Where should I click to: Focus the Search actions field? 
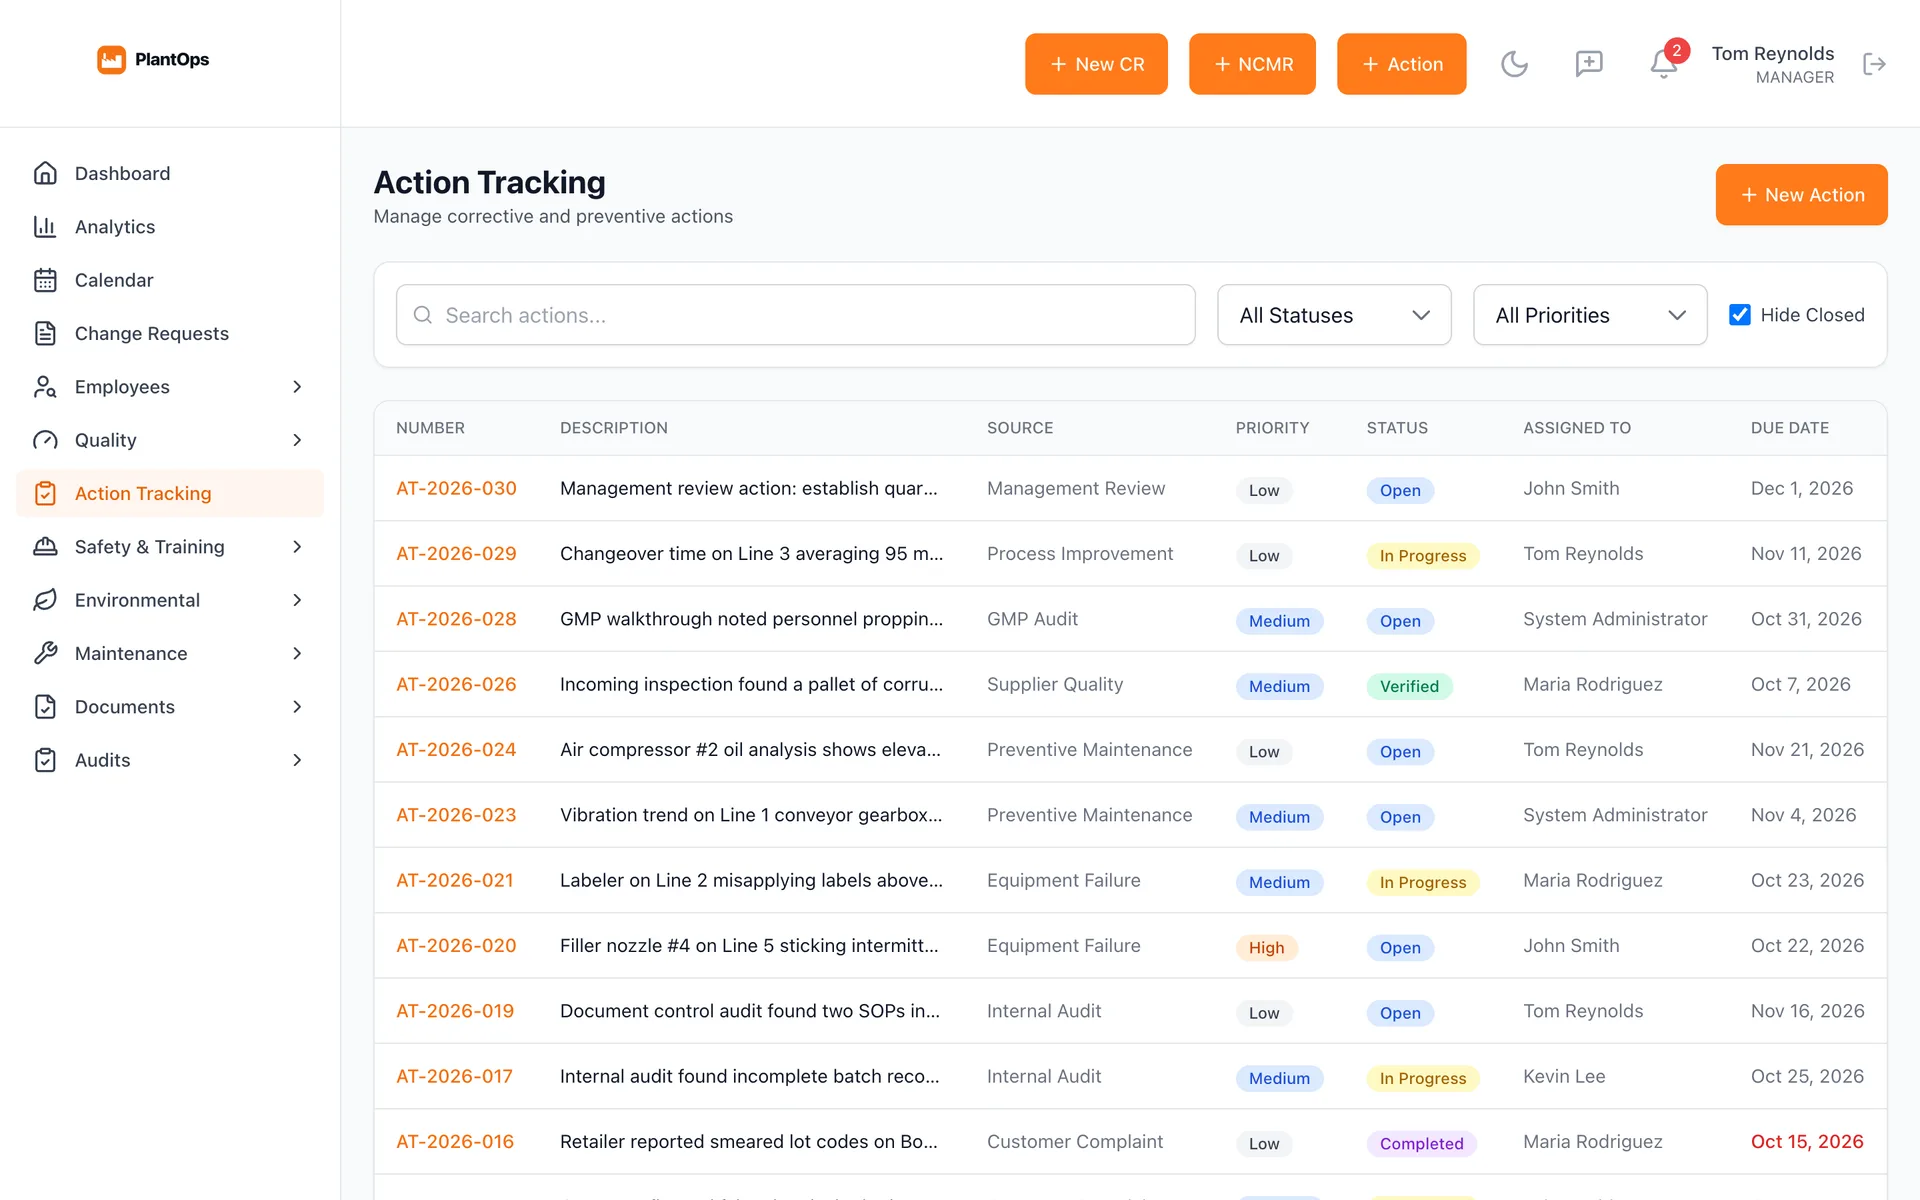tap(795, 315)
